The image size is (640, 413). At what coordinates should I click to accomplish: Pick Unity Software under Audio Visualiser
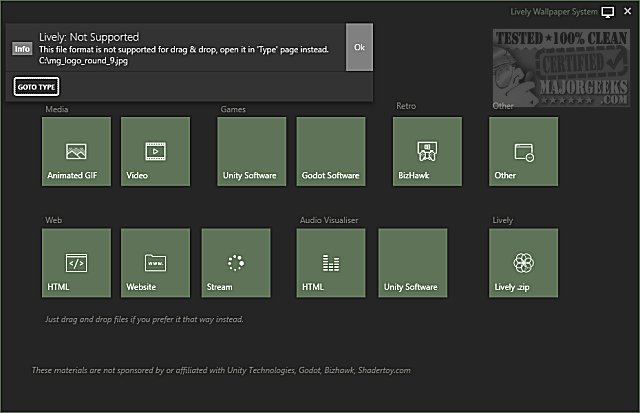(x=412, y=263)
